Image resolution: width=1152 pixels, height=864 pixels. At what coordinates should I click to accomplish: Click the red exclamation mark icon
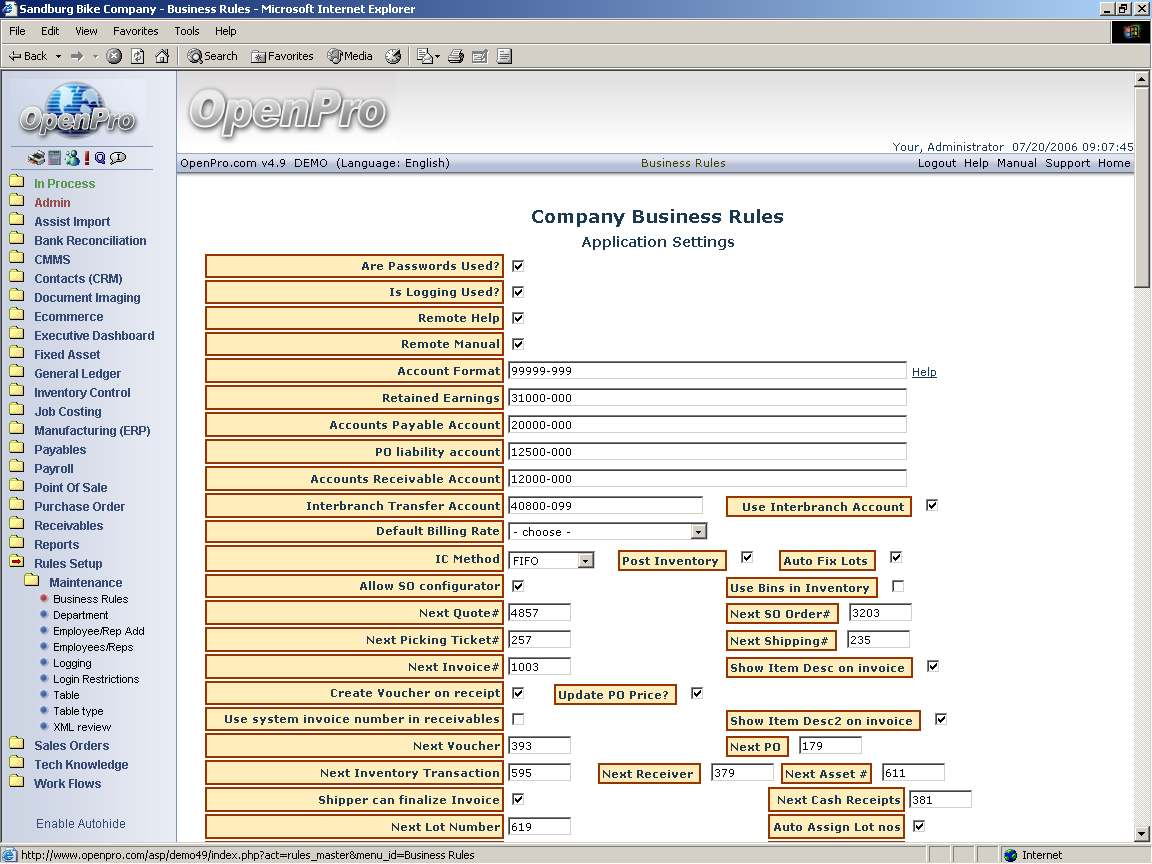pyautogui.click(x=87, y=158)
